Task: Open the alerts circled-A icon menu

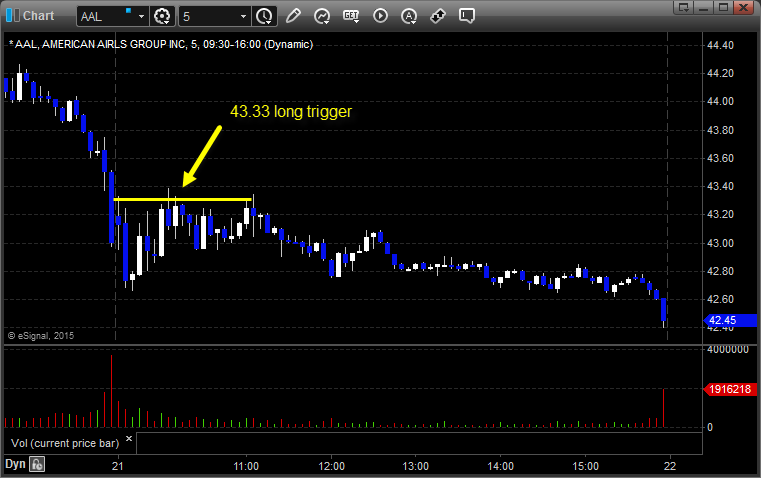Action: pyautogui.click(x=409, y=16)
